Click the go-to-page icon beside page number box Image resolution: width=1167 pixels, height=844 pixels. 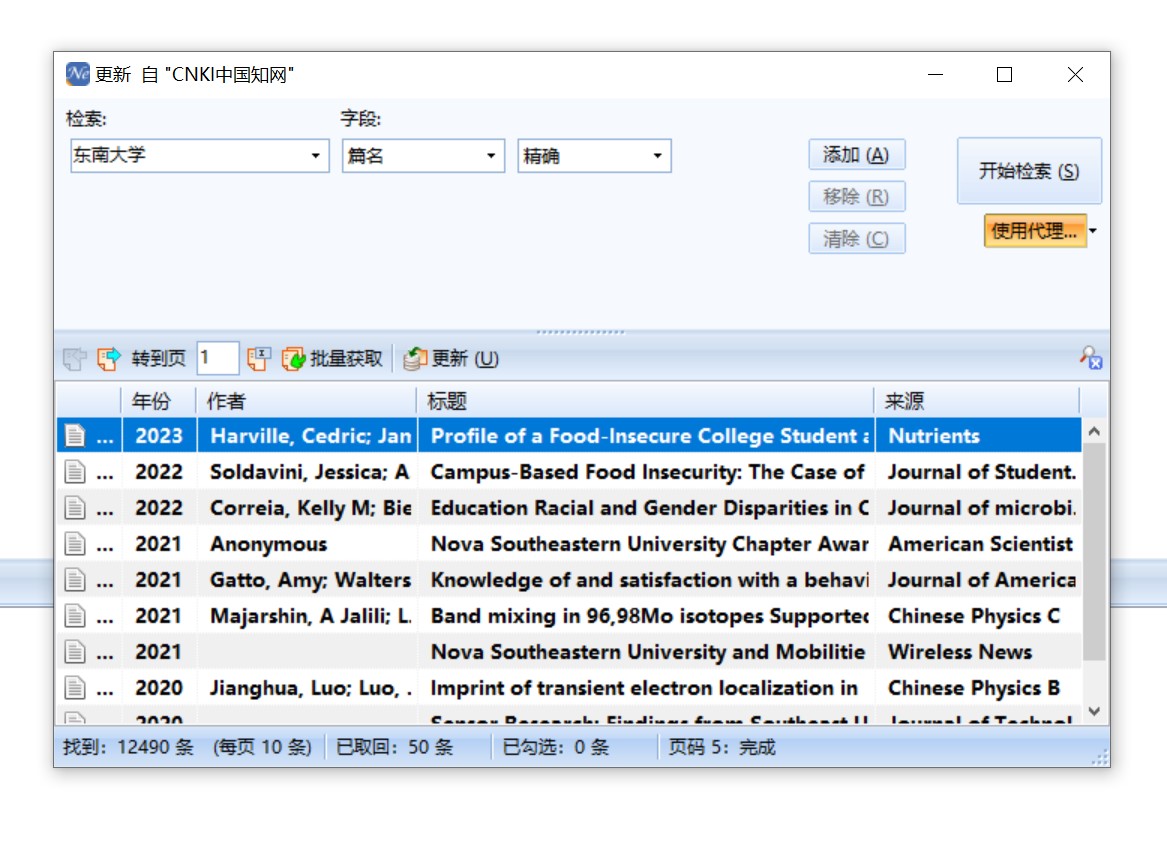[x=258, y=359]
